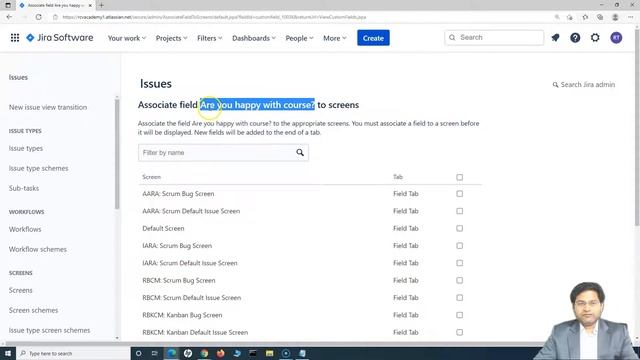Click the Windows taskbar search box
The width and height of the screenshot is (640, 360).
73,353
